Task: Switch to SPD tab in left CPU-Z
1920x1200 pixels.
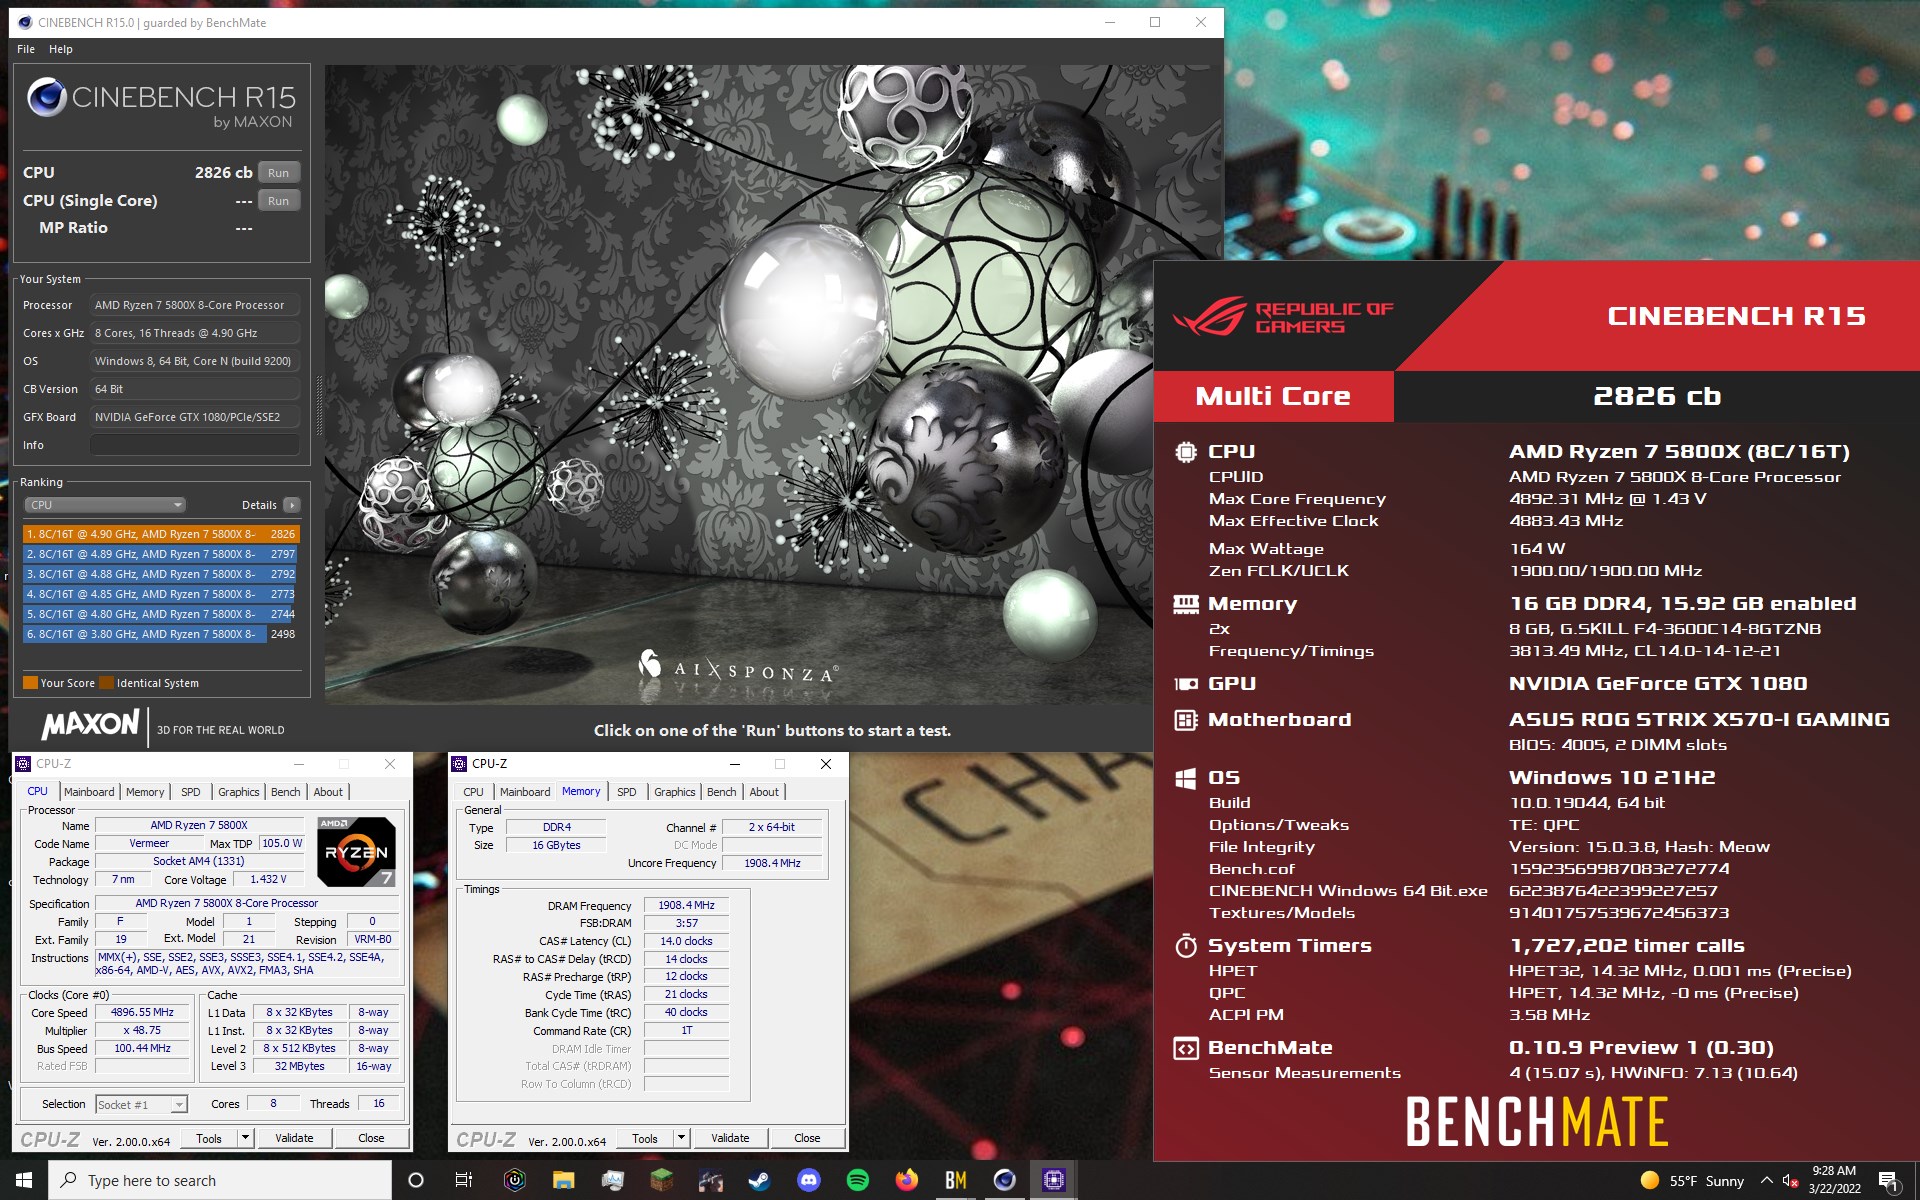Action: (191, 792)
